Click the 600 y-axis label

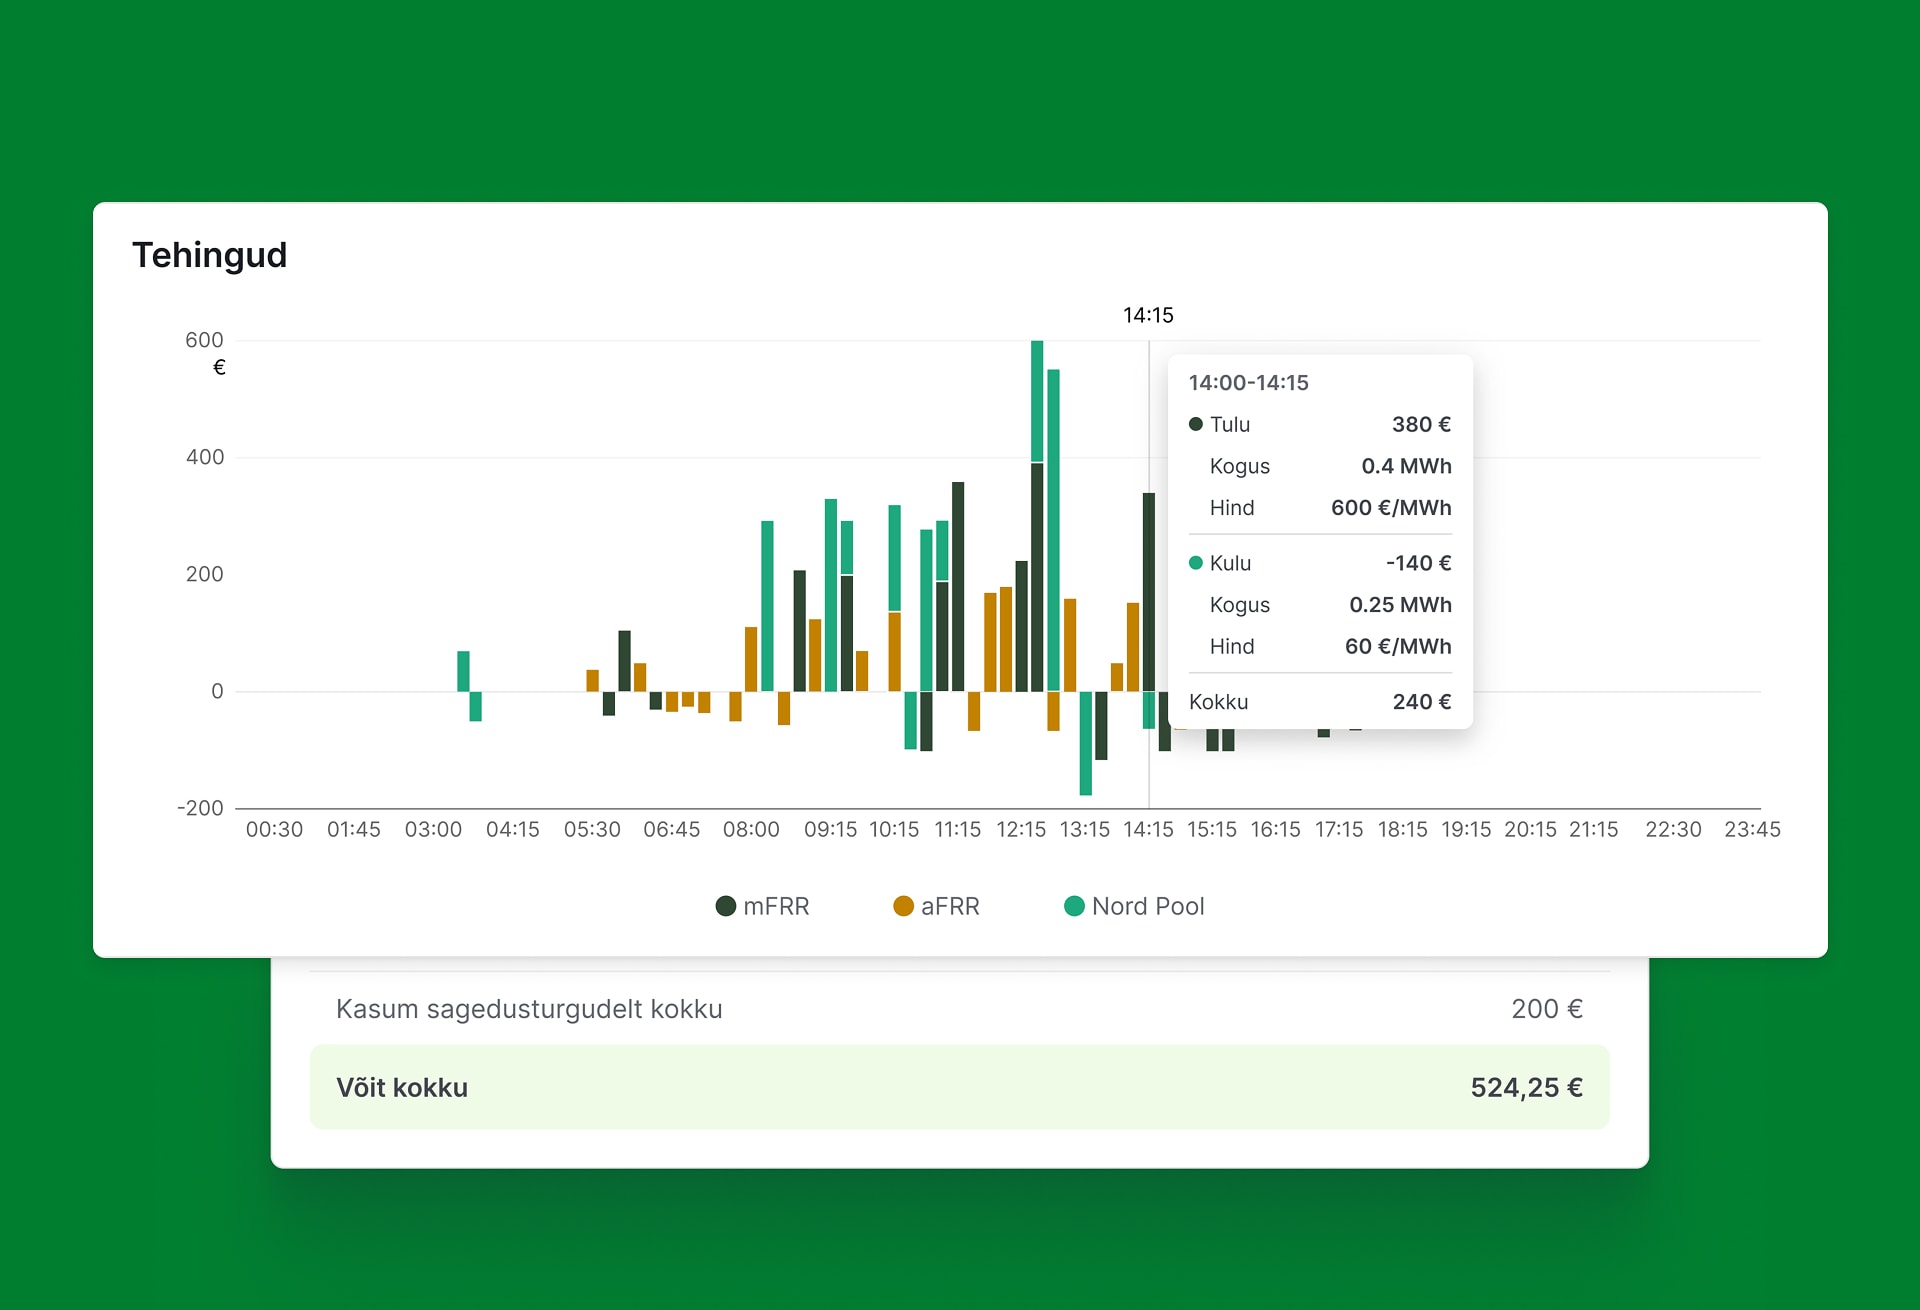(x=204, y=340)
